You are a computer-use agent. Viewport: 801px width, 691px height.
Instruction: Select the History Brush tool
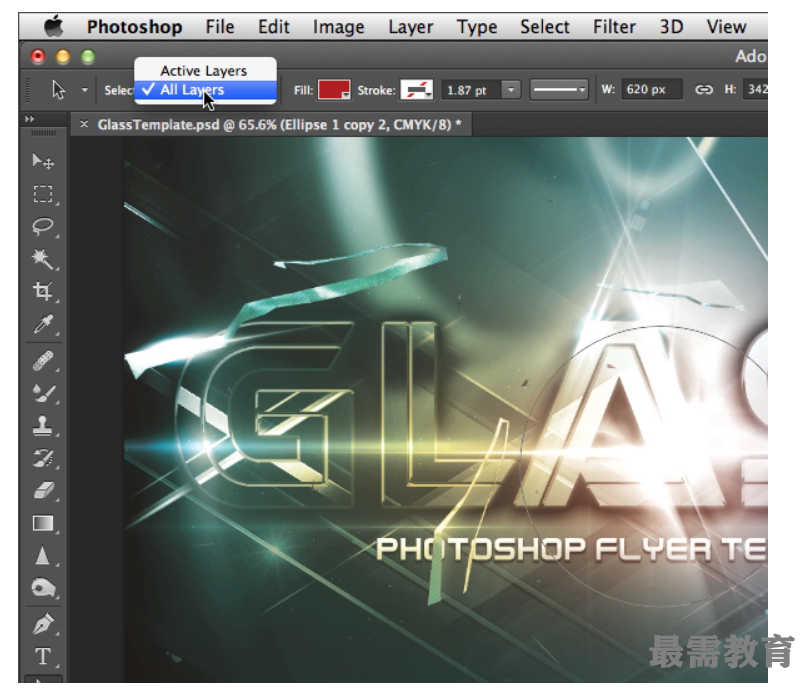coord(43,458)
